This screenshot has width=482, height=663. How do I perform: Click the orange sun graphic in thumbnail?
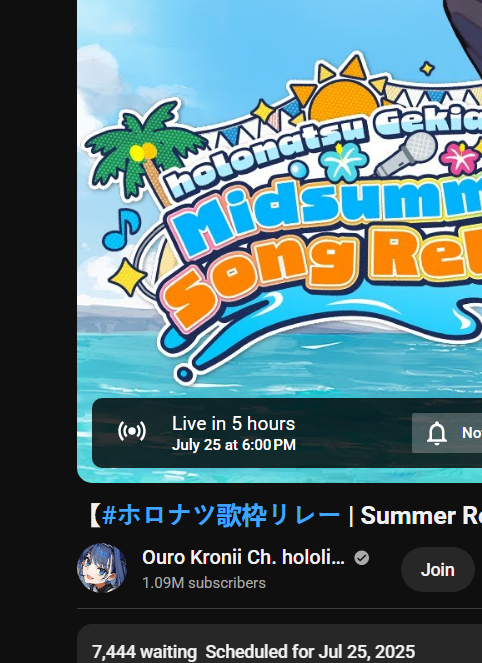coord(343,91)
